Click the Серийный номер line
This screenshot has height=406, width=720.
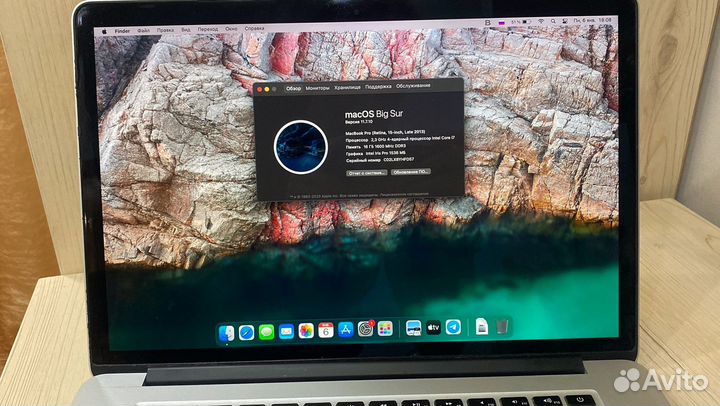380,160
